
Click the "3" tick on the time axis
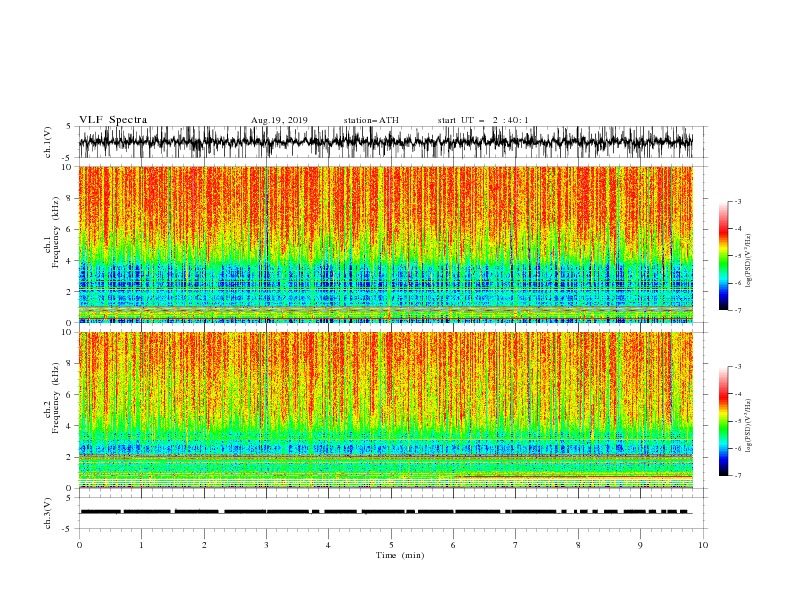[266, 545]
